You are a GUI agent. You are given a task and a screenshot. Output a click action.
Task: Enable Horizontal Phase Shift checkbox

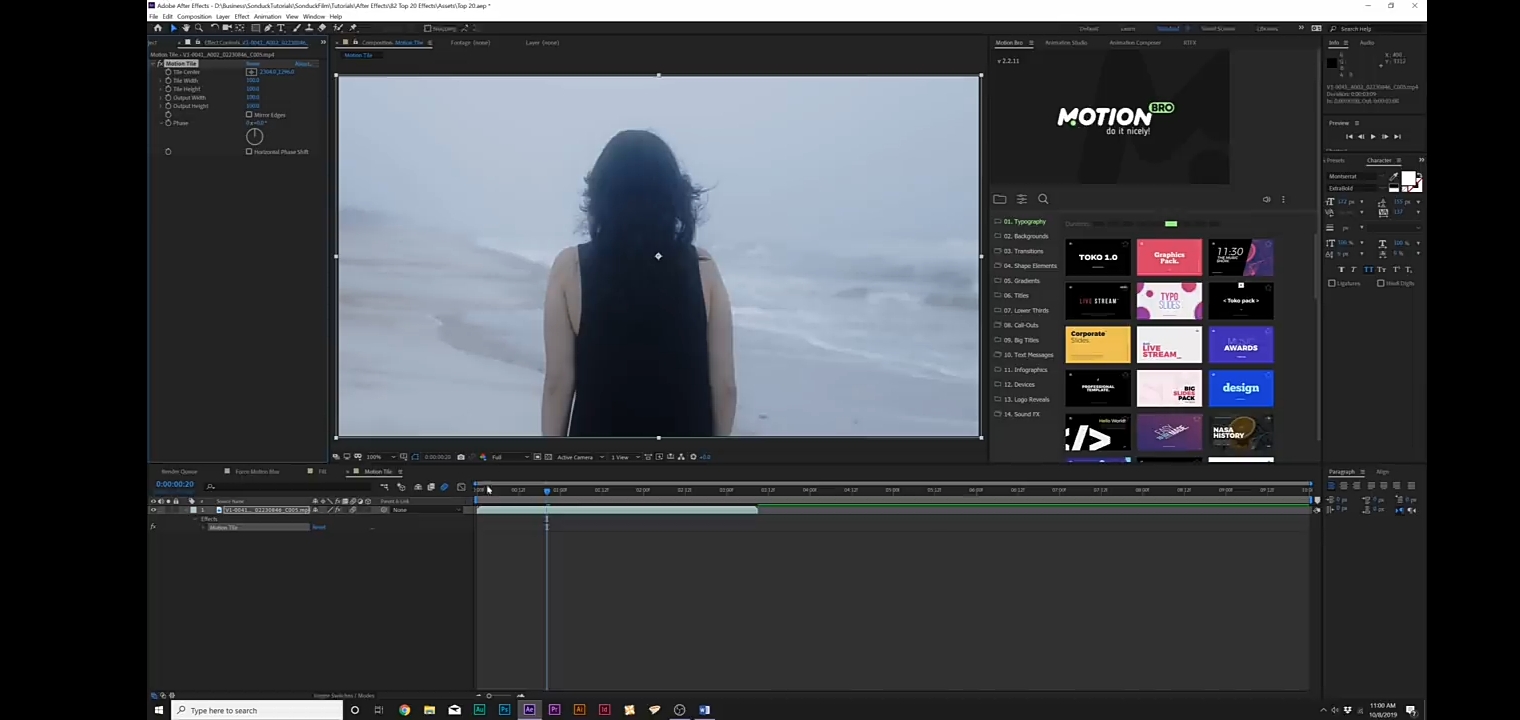pos(249,152)
